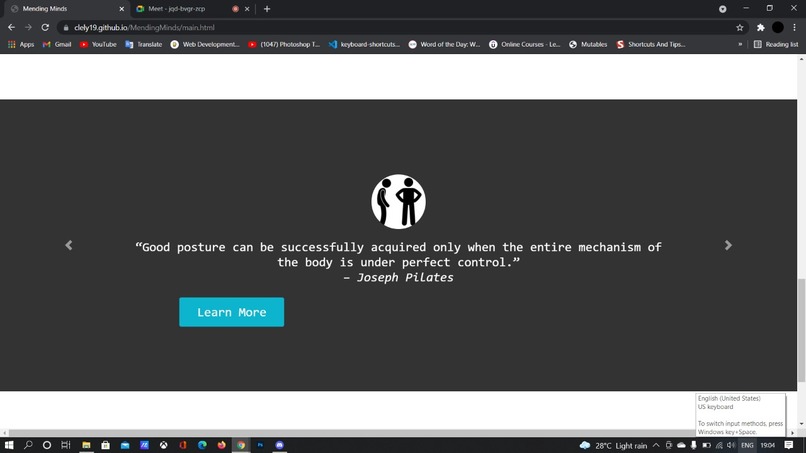Image resolution: width=806 pixels, height=453 pixels.
Task: Go back to the previous page
Action: coord(11,27)
